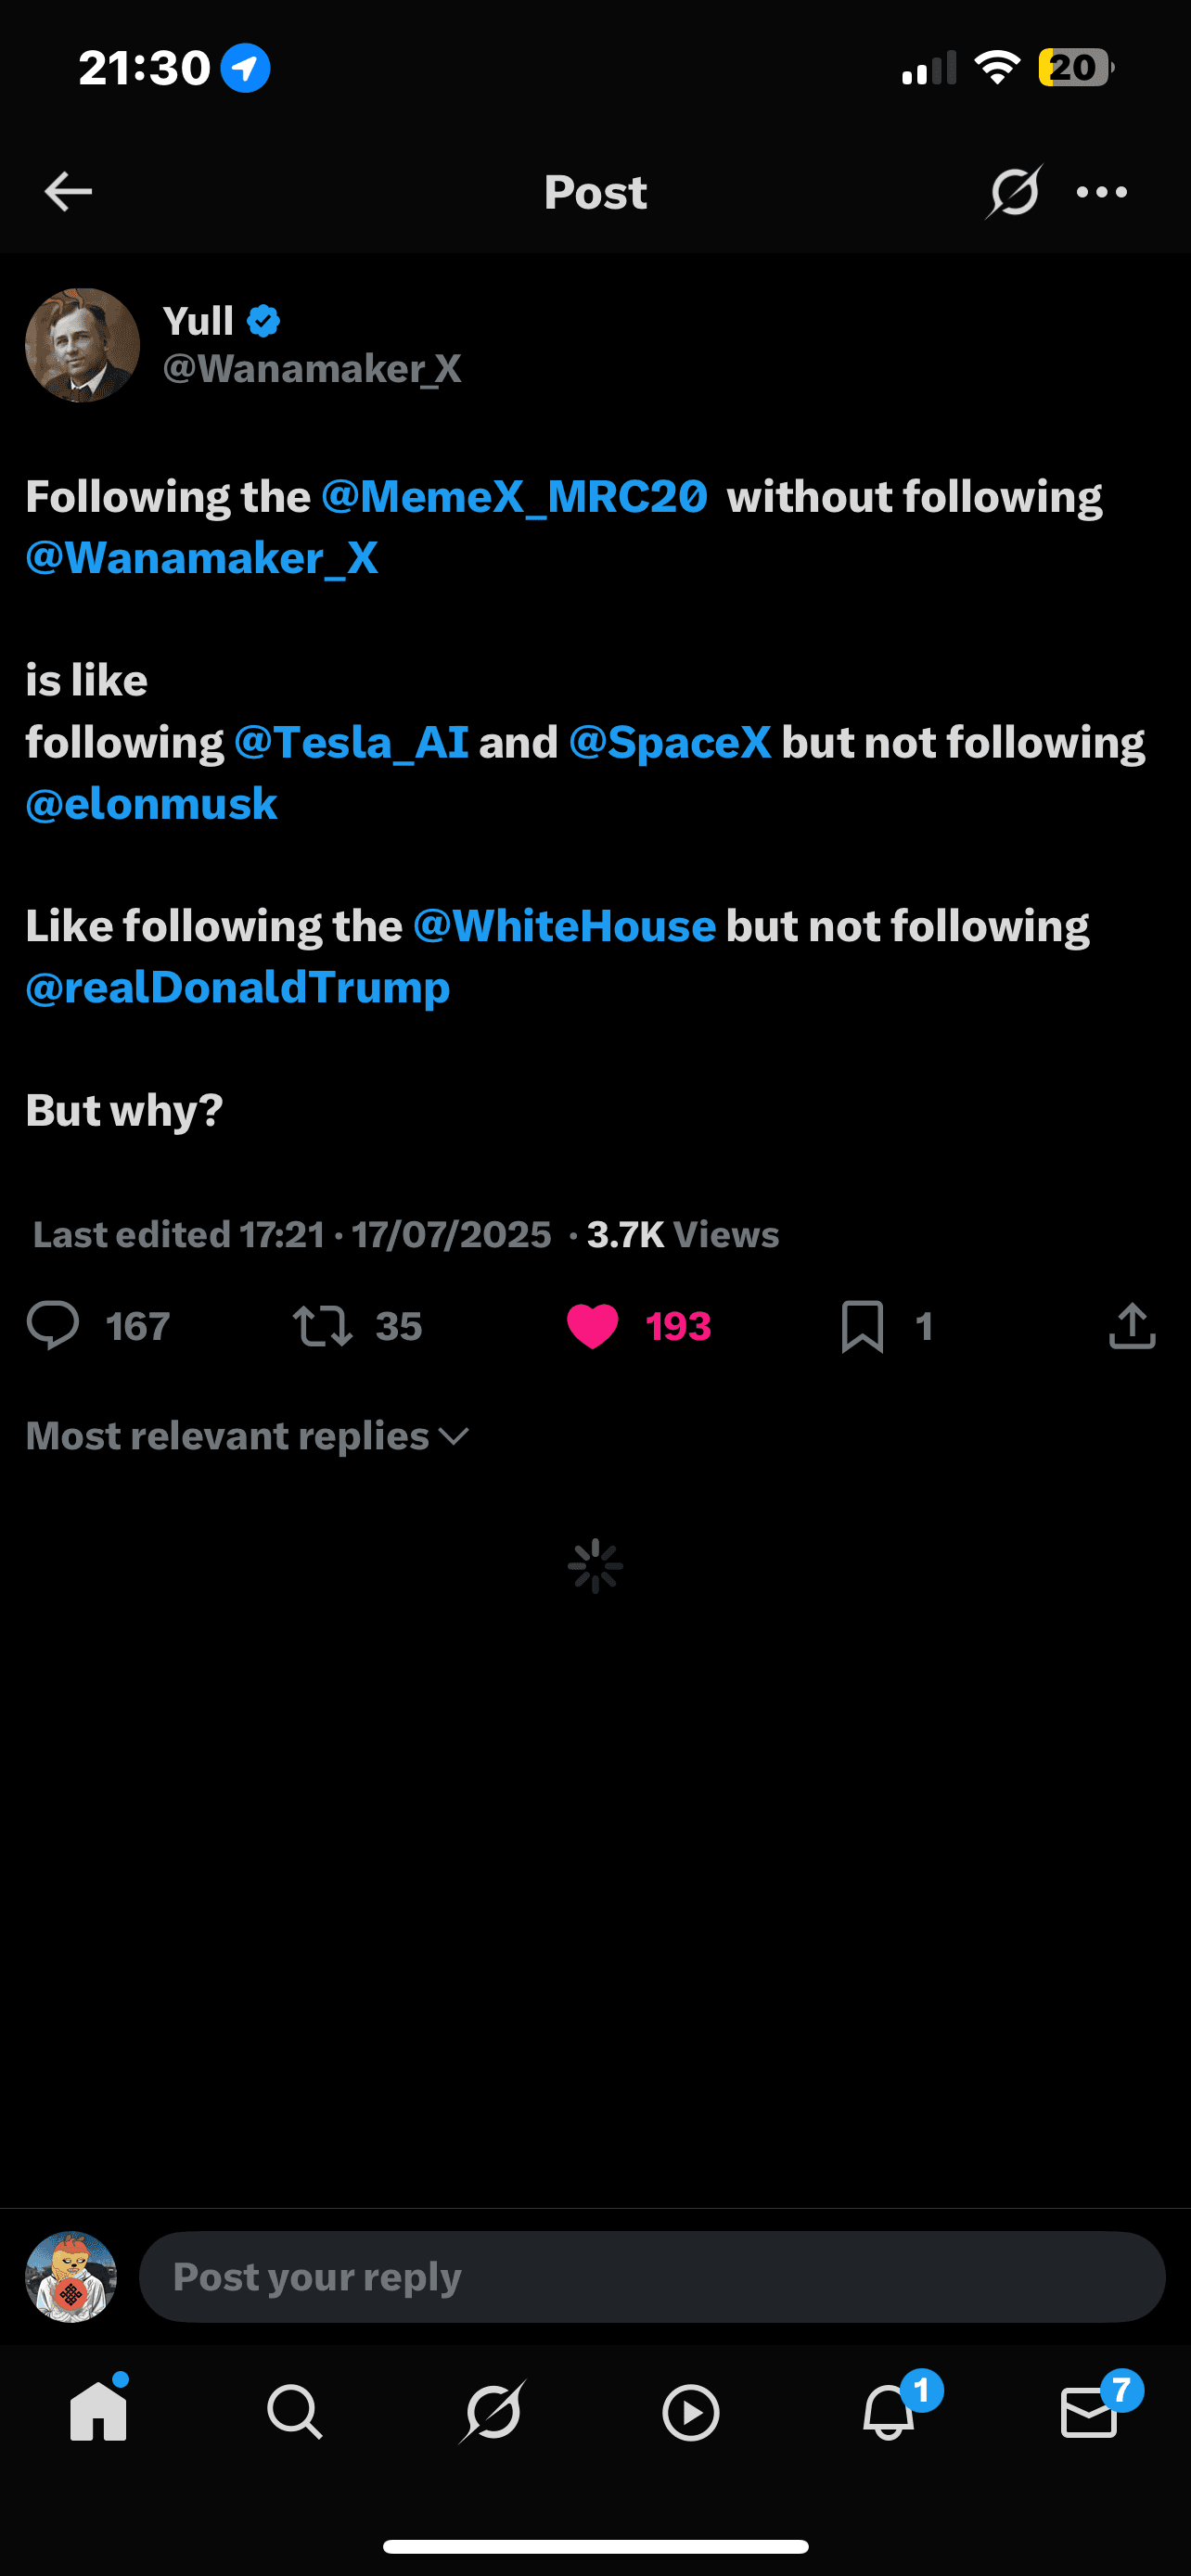
Task: Type in the Post your reply field
Action: pyautogui.click(x=652, y=2277)
